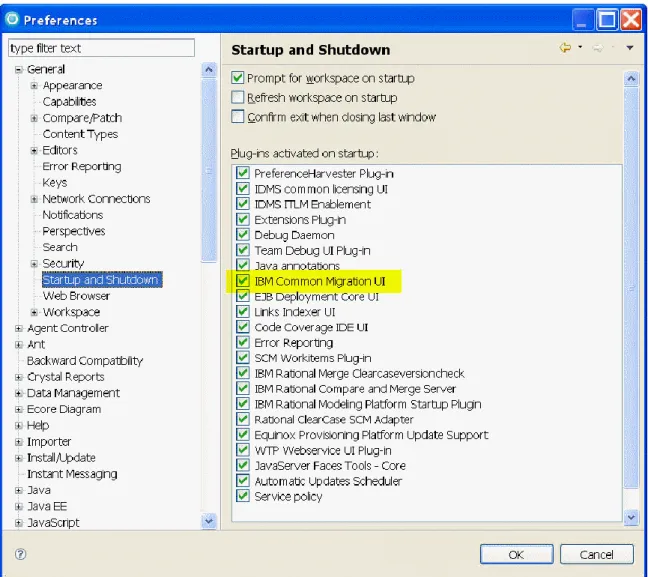This screenshot has height=577, width=648.
Task: Click the type filter text field
Action: (101, 48)
